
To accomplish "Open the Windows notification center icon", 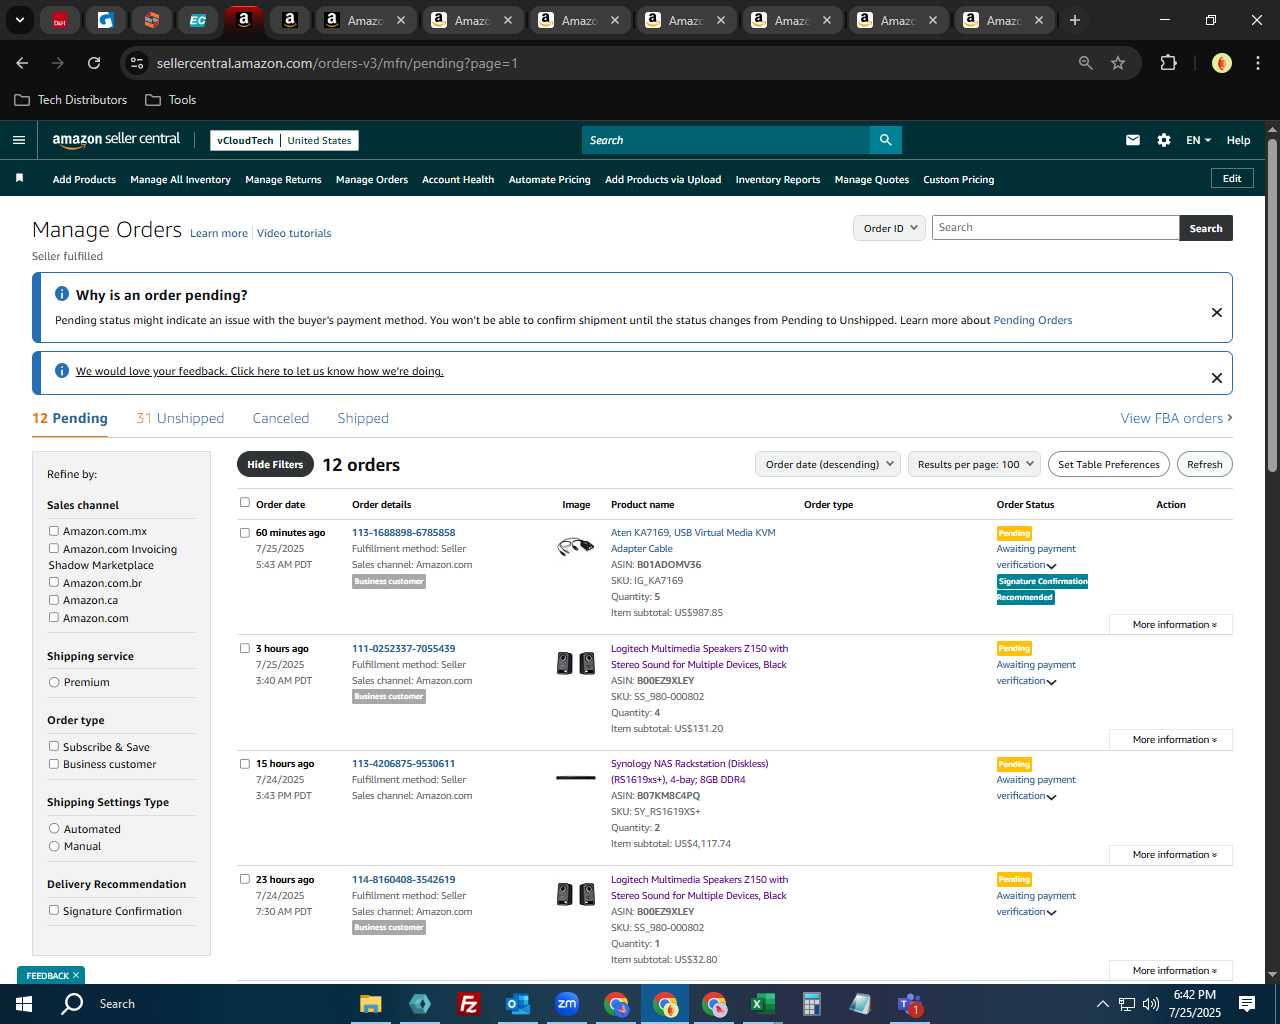I will point(1247,1004).
